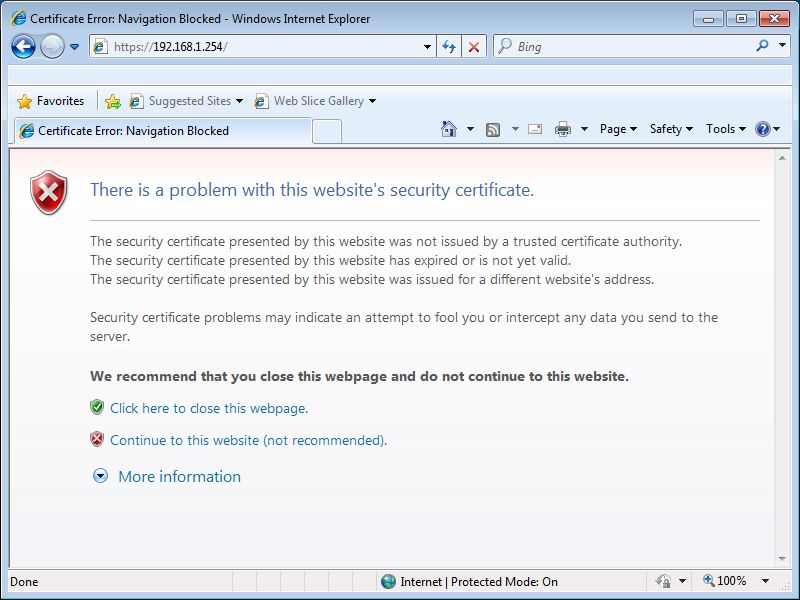The width and height of the screenshot is (800, 600).
Task: Open the Suggested Sites dropdown
Action: (x=240, y=100)
